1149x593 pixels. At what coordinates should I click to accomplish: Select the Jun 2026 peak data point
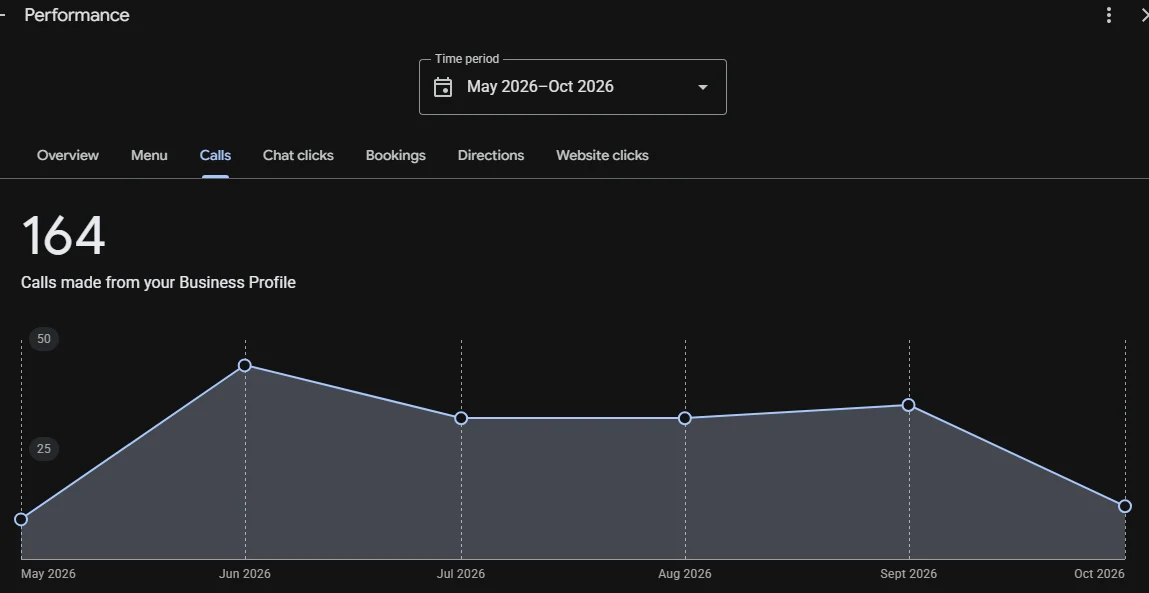(x=245, y=365)
